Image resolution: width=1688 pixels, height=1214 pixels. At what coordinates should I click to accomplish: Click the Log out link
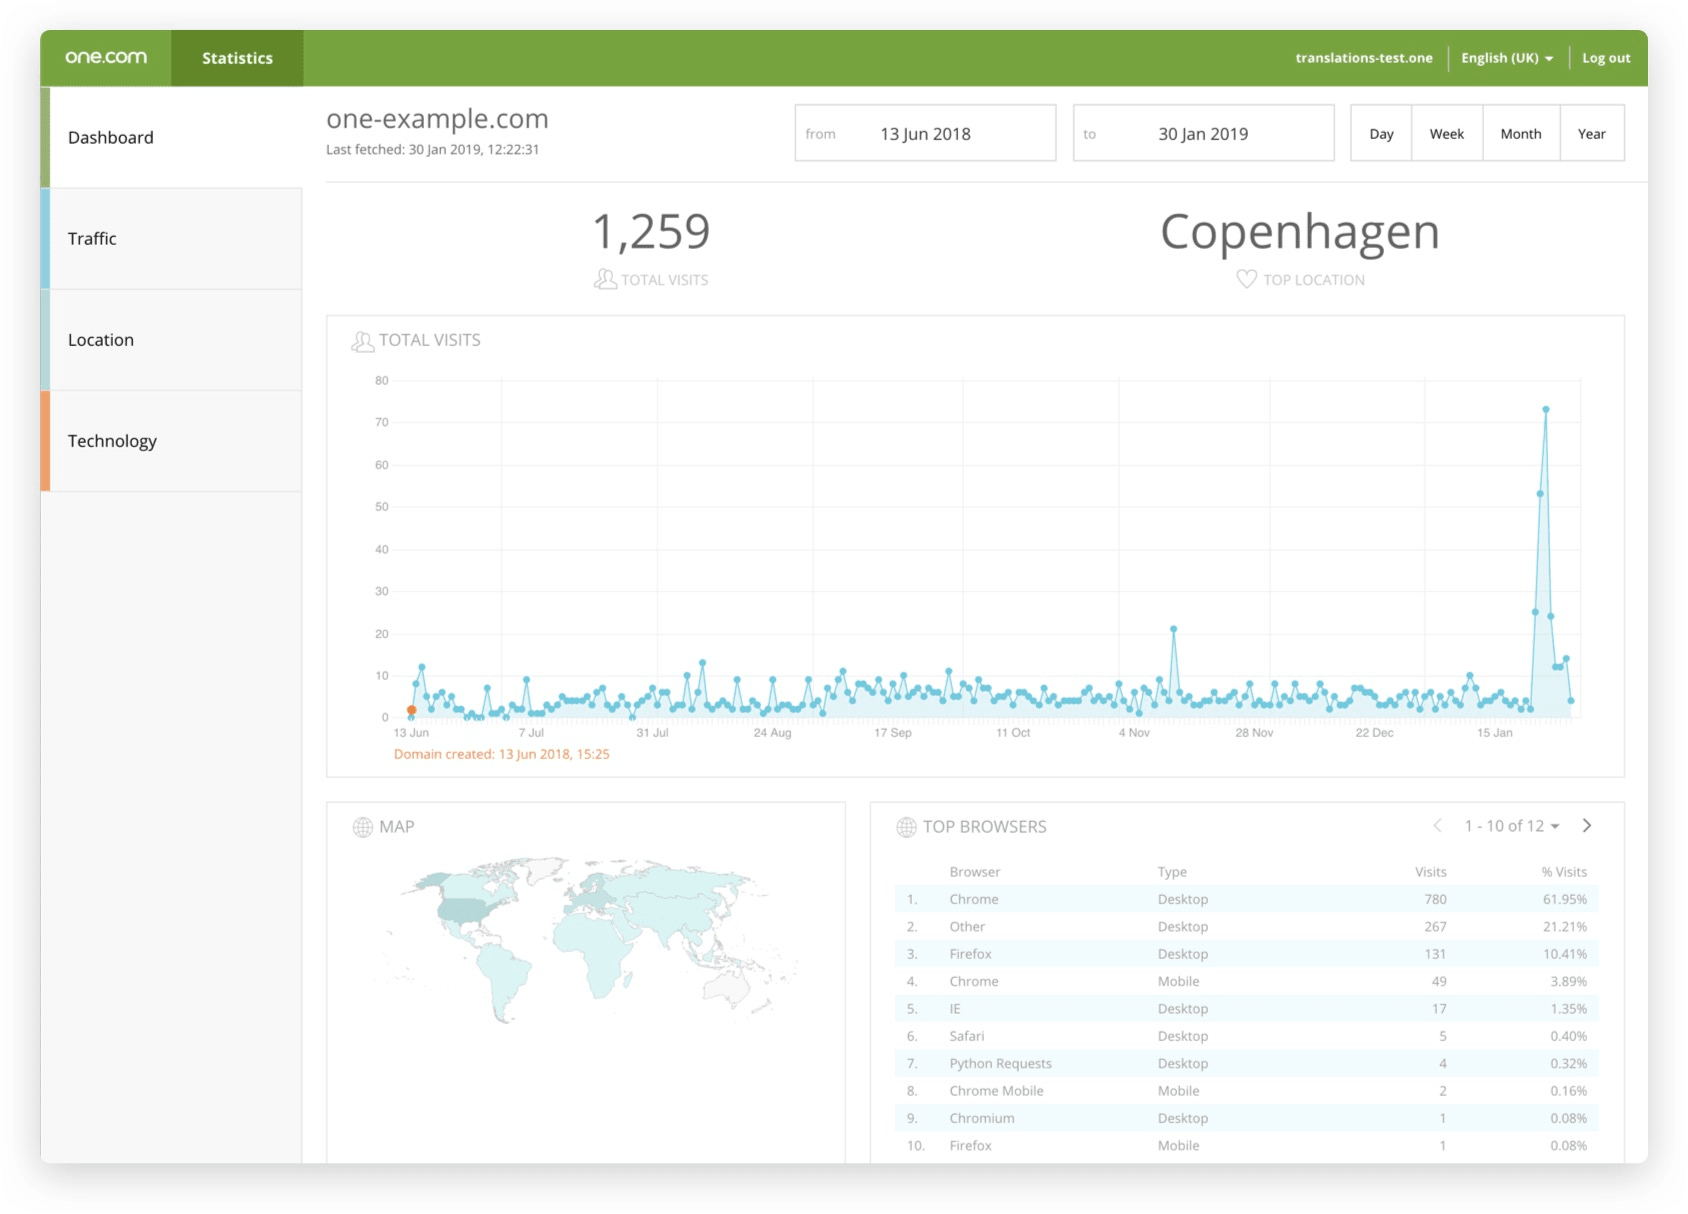pos(1606,58)
